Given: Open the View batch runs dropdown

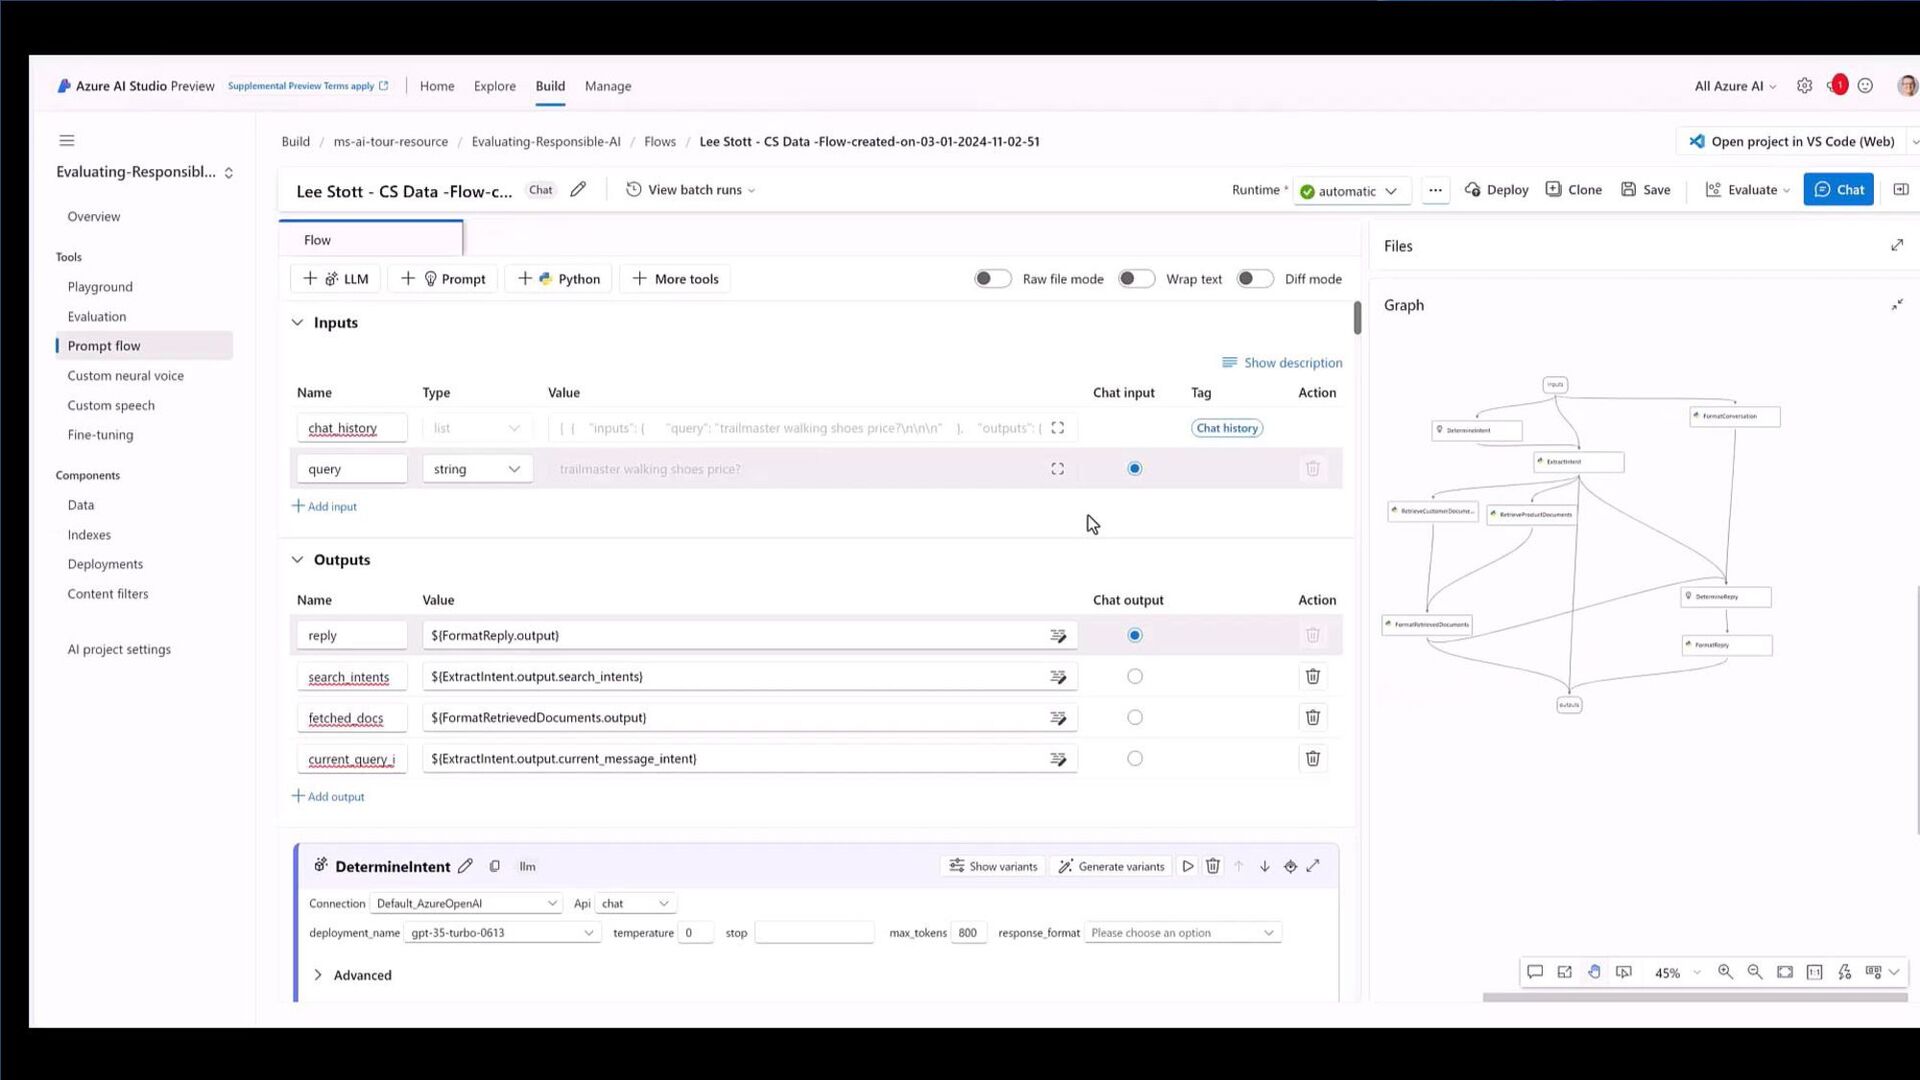Looking at the screenshot, I should (x=691, y=190).
